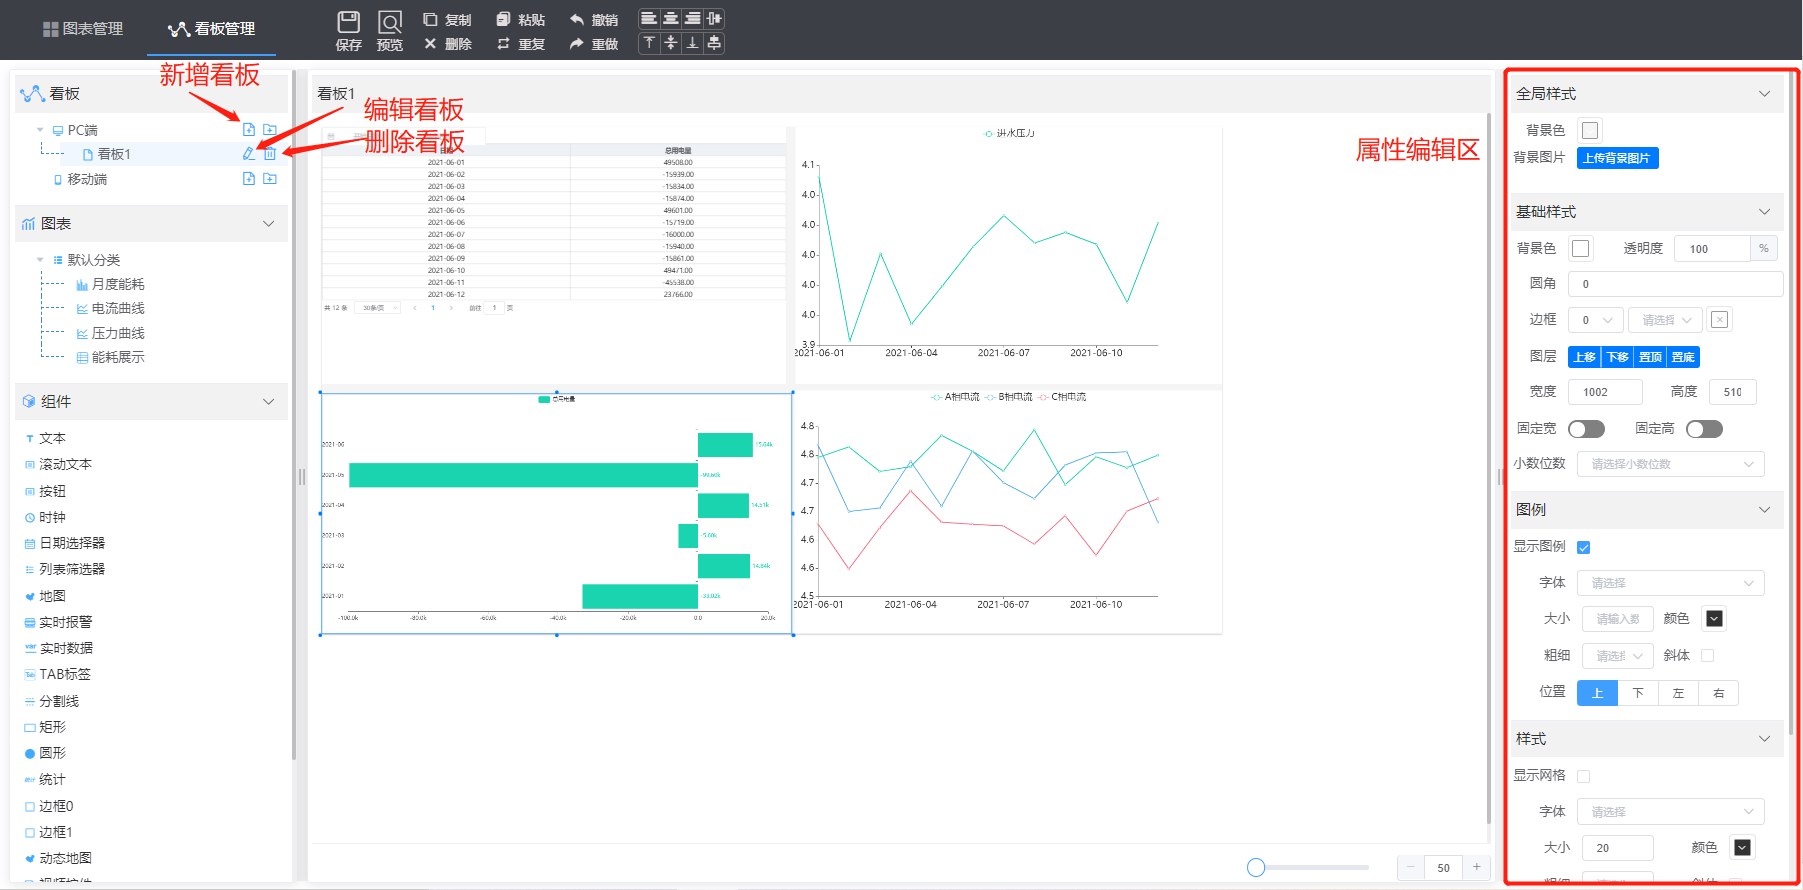
Task: Align selected components horizontally centered
Action: (671, 18)
